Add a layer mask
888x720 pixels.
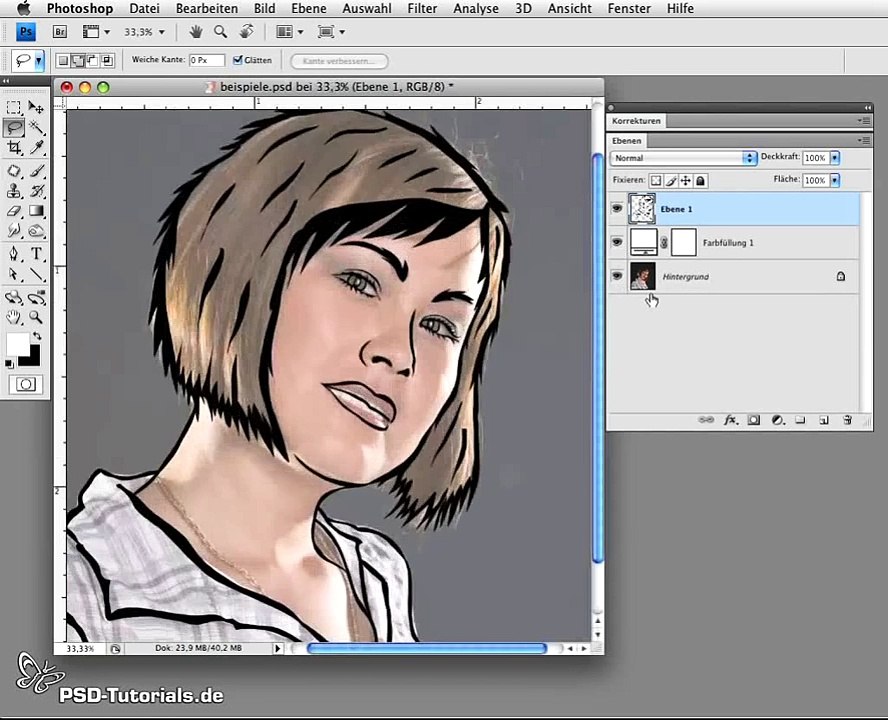click(754, 420)
